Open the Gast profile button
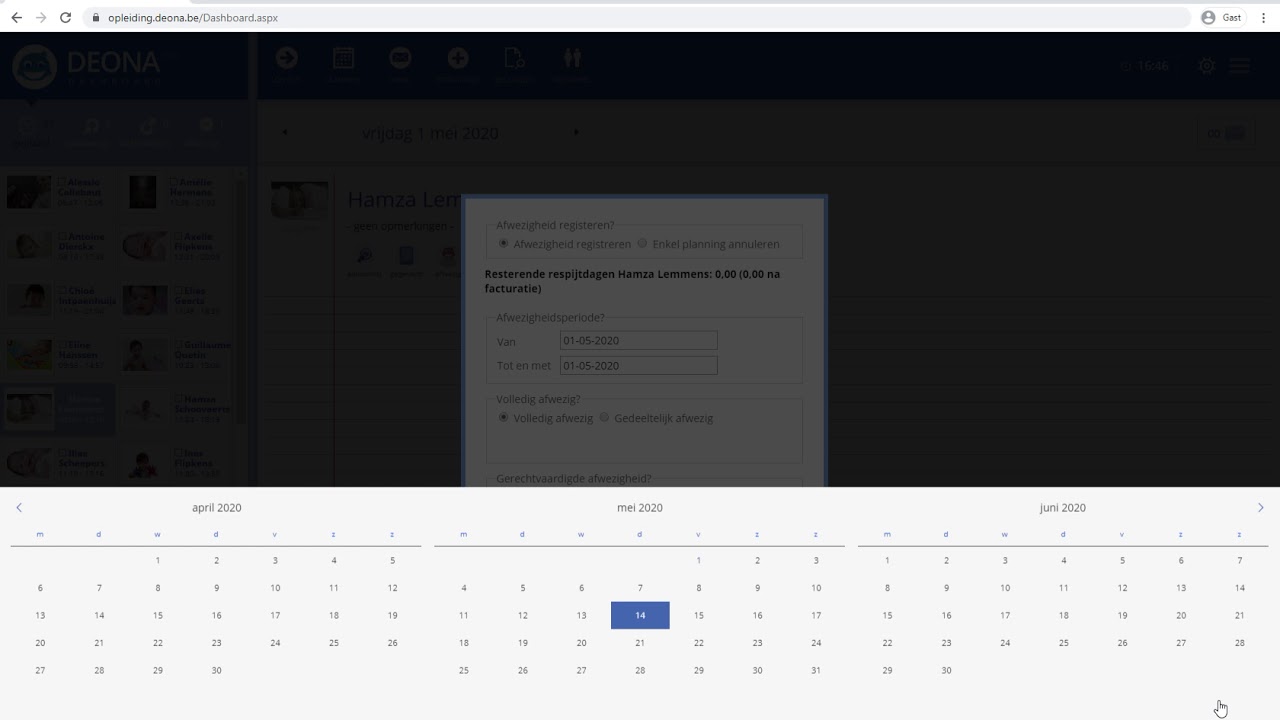 pos(1222,17)
